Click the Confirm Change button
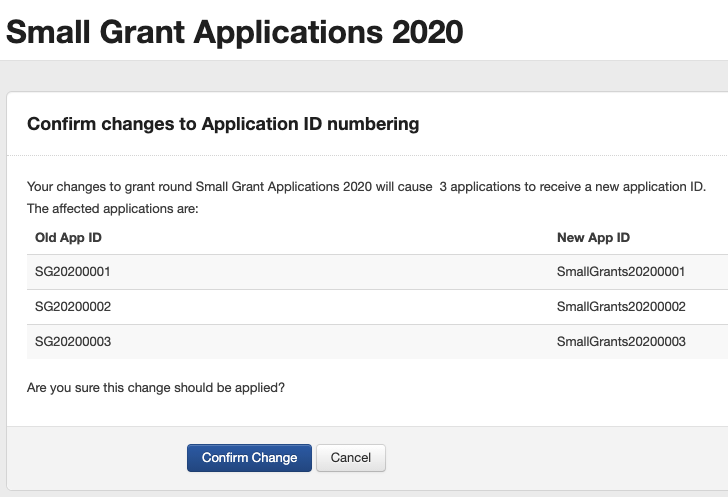 click(249, 458)
